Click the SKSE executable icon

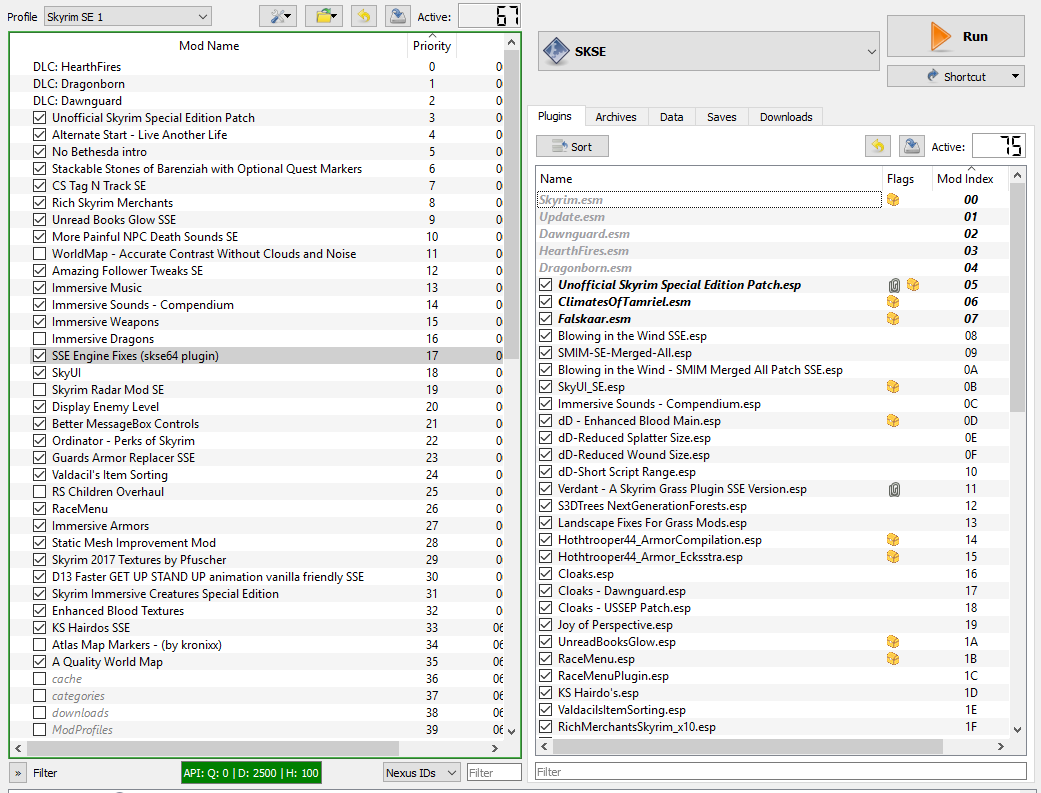(x=556, y=51)
